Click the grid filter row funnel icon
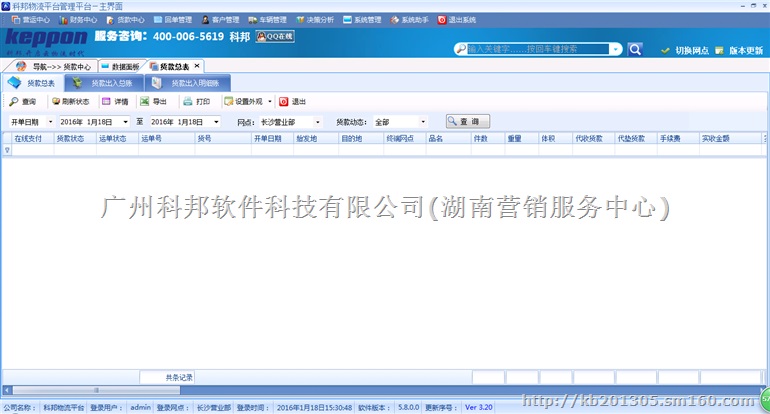The height and width of the screenshot is (414, 770). point(7,150)
